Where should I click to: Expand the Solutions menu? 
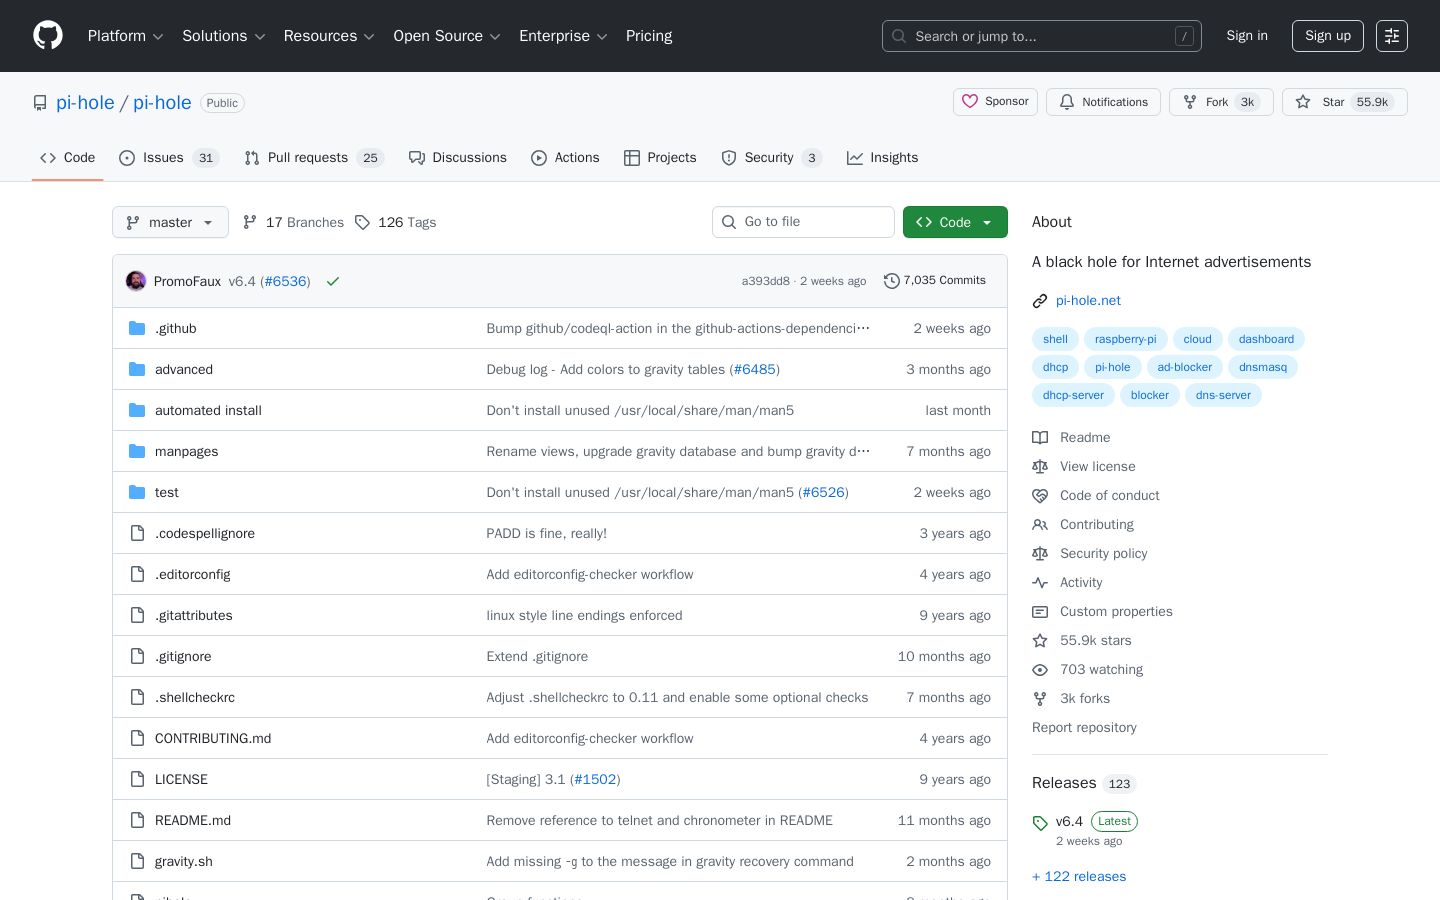(x=224, y=36)
